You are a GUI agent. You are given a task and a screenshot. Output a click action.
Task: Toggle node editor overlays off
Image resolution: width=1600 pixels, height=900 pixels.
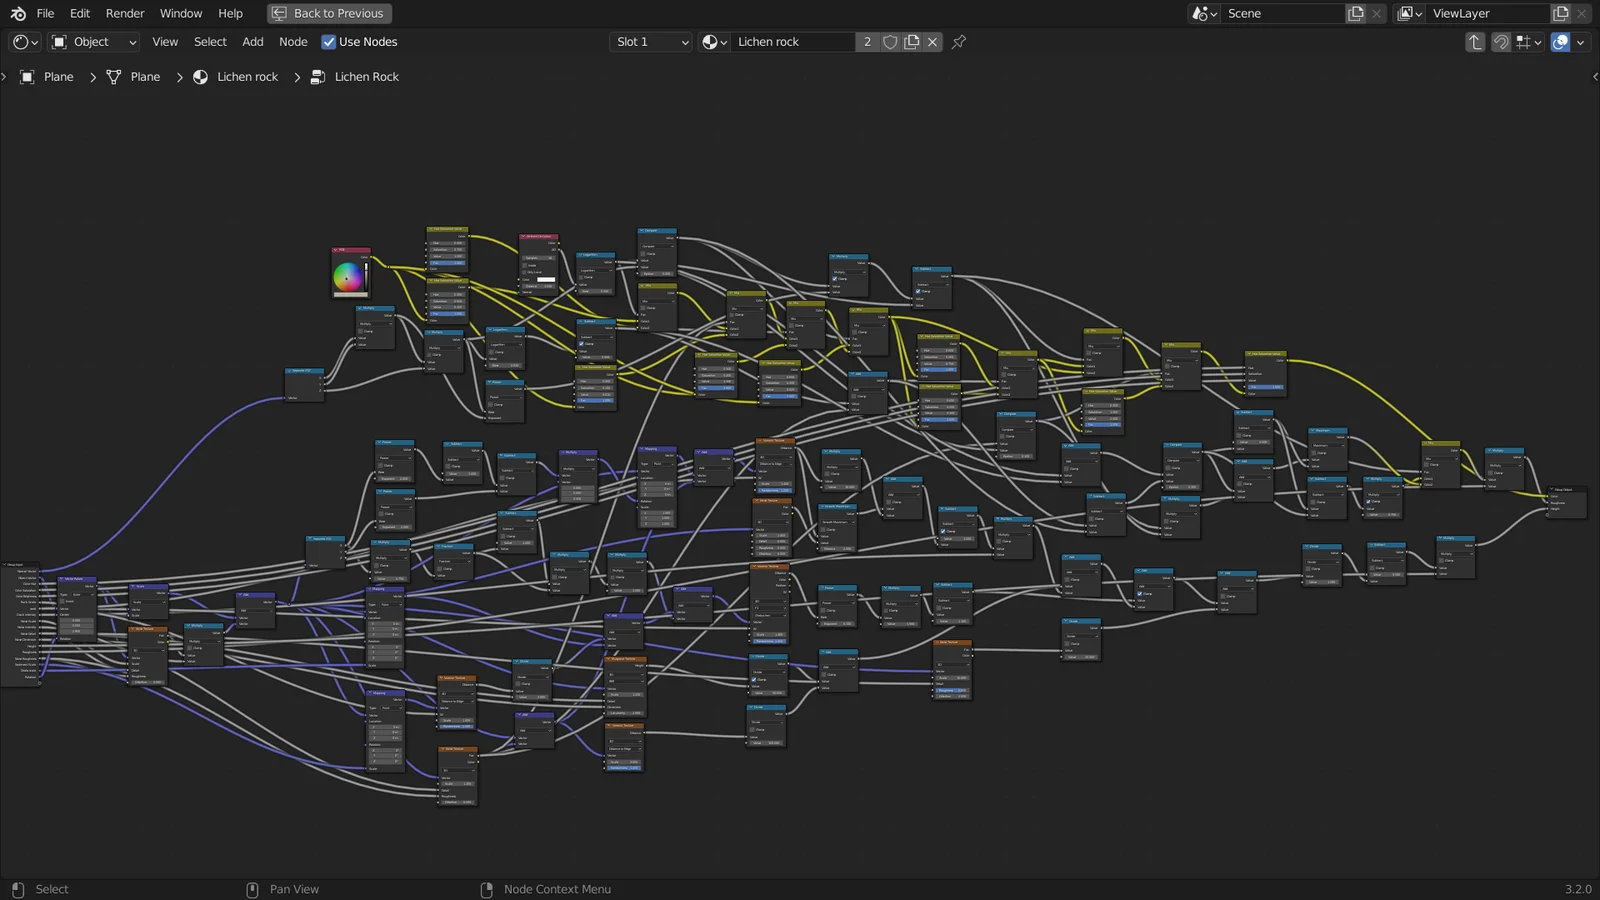coord(1559,42)
